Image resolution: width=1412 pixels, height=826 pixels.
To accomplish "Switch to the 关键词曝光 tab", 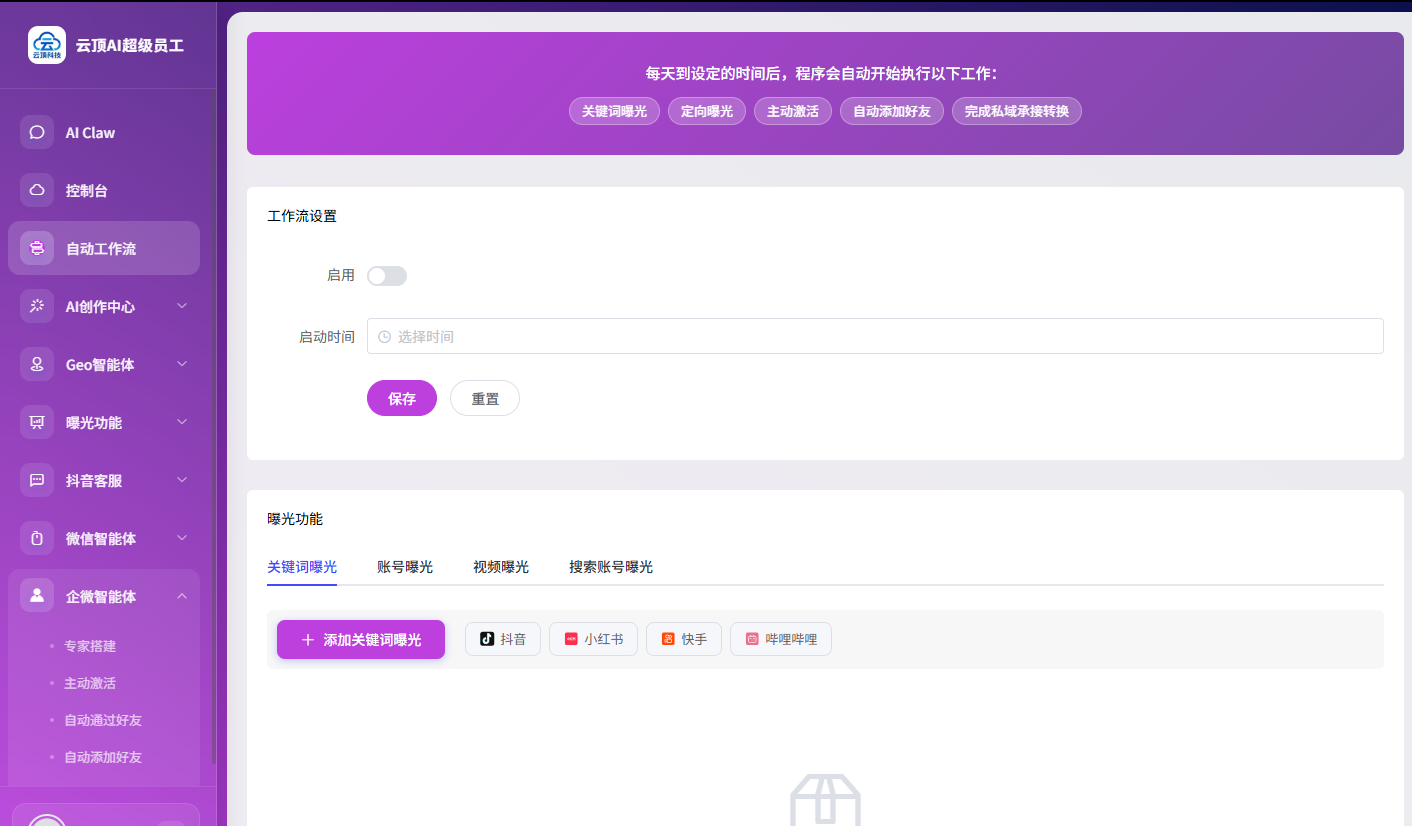I will 302,567.
